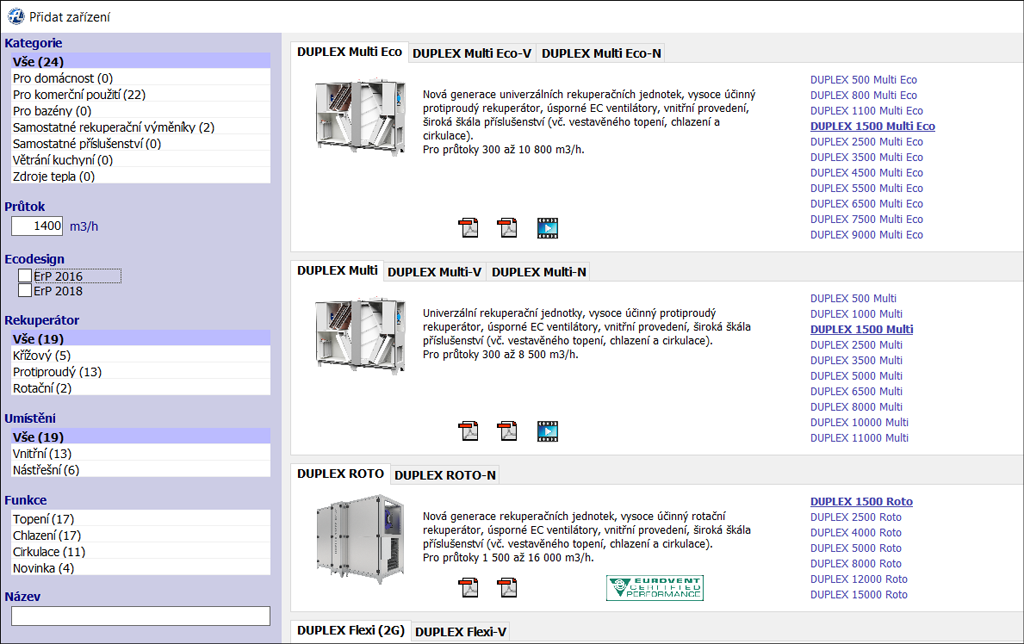Open the DUPLEX Flexi-V tab
This screenshot has width=1024, height=644.
pyautogui.click(x=460, y=632)
